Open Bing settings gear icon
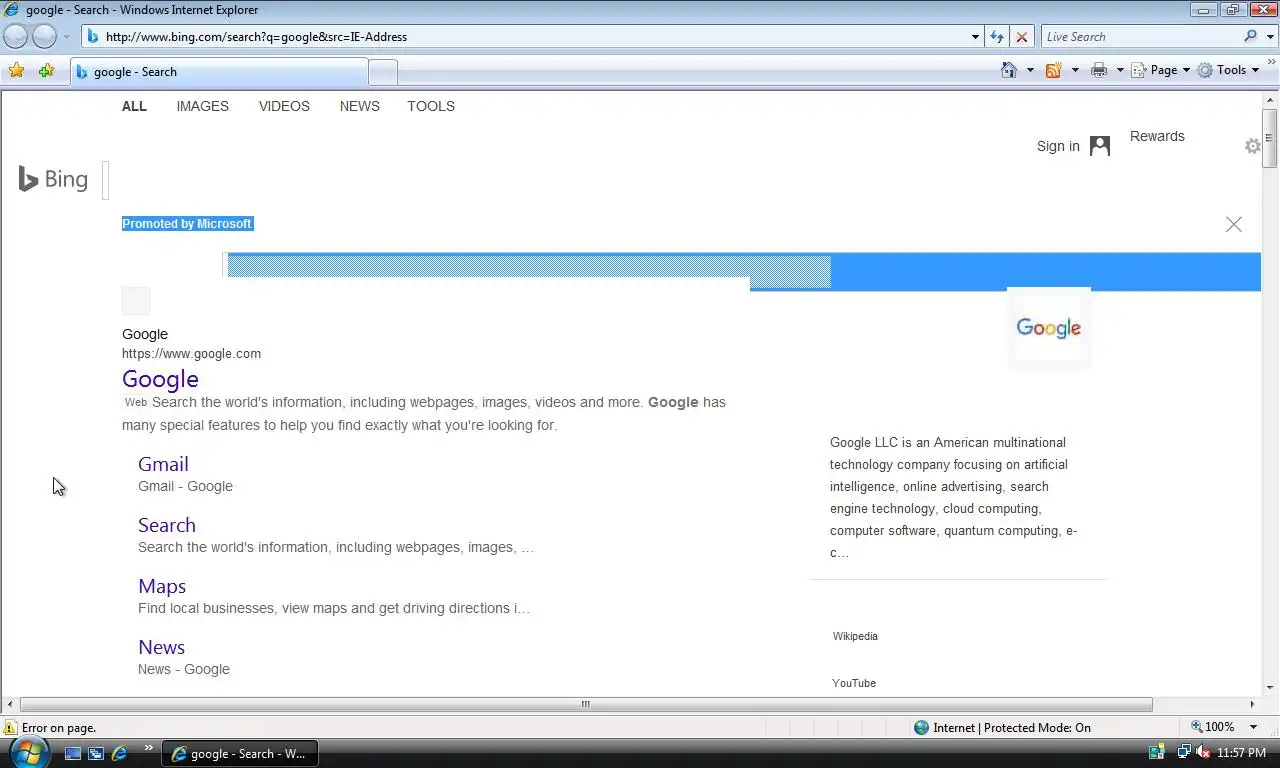Image resolution: width=1280 pixels, height=768 pixels. 1253,146
